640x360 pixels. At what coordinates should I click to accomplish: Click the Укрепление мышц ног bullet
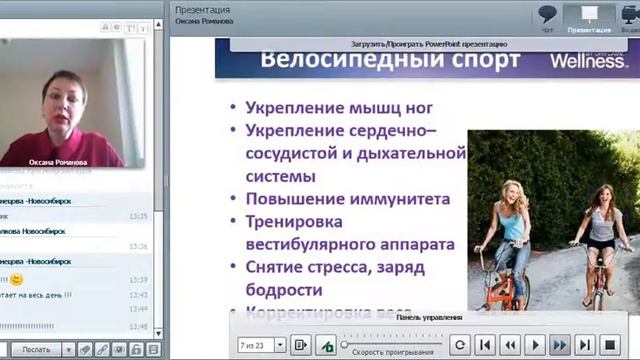pos(339,108)
